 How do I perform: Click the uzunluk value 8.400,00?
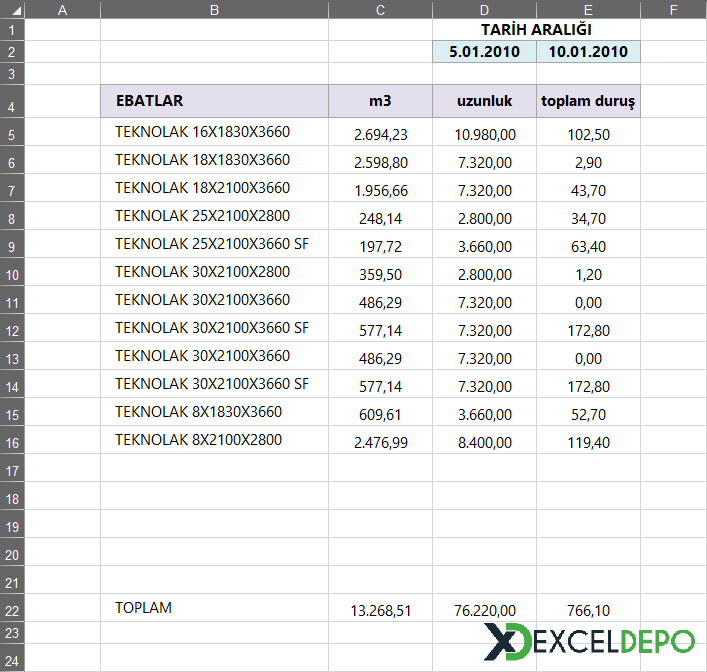(484, 442)
